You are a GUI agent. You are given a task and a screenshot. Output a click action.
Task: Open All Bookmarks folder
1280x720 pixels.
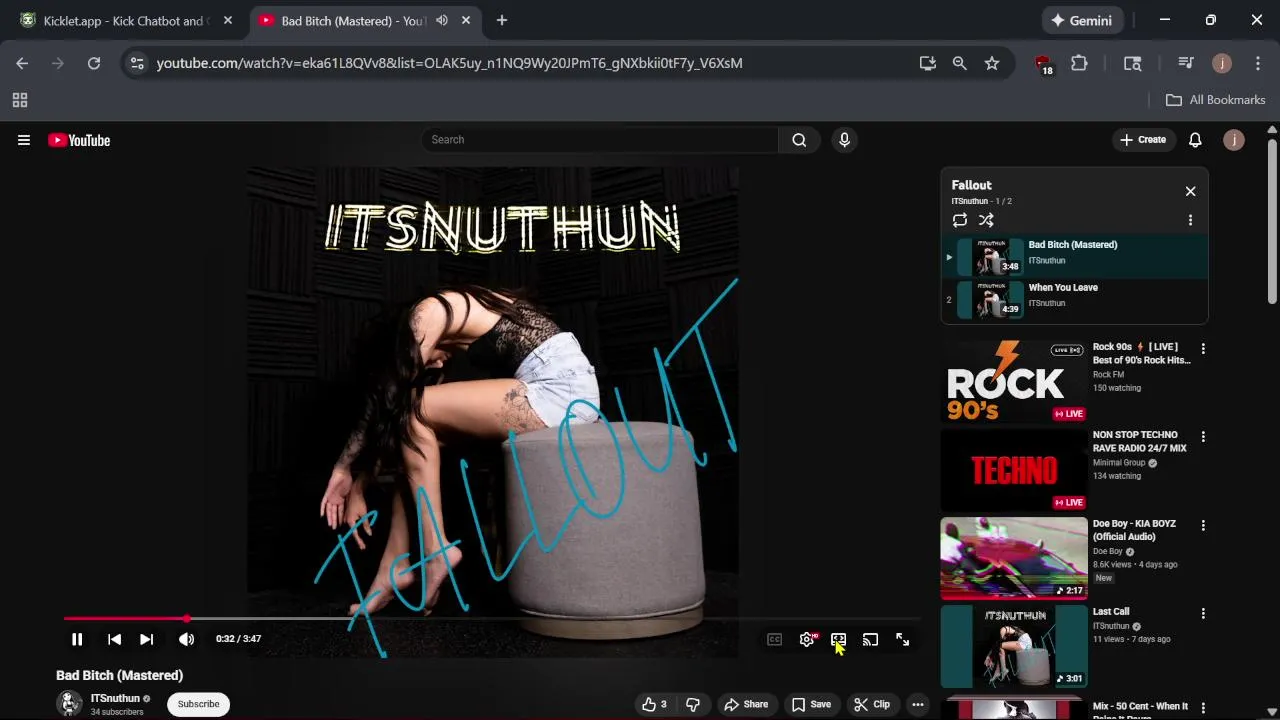click(1216, 100)
